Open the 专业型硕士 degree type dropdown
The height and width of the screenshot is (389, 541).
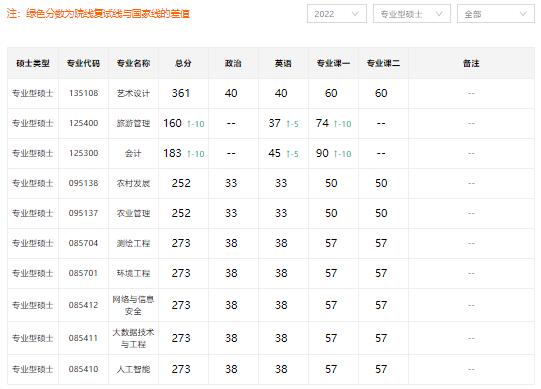(x=412, y=14)
